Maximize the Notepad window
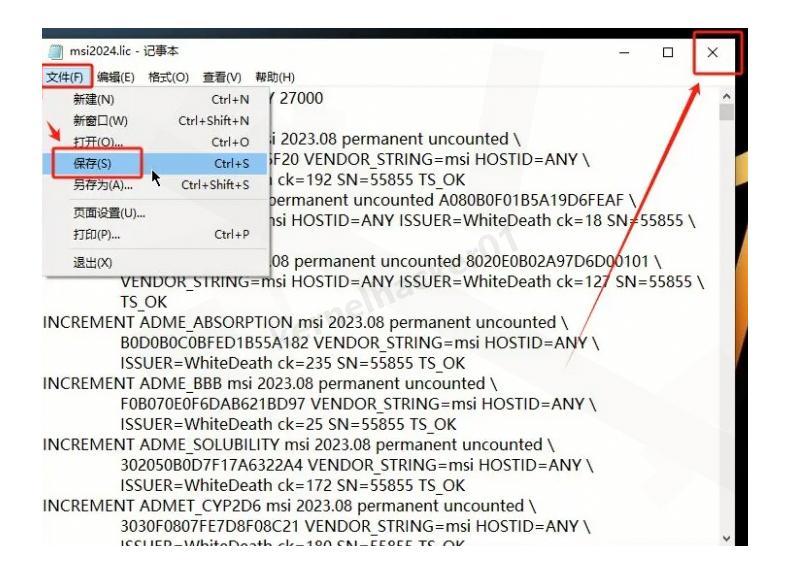Image resolution: width=791 pixels, height=575 pixels. [668, 52]
